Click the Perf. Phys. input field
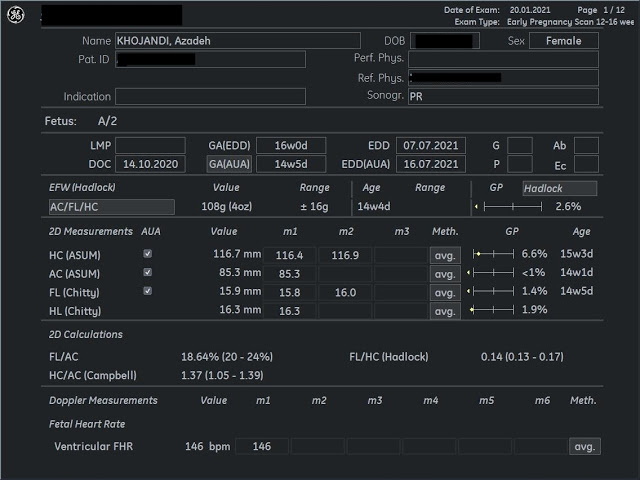 tap(503, 59)
